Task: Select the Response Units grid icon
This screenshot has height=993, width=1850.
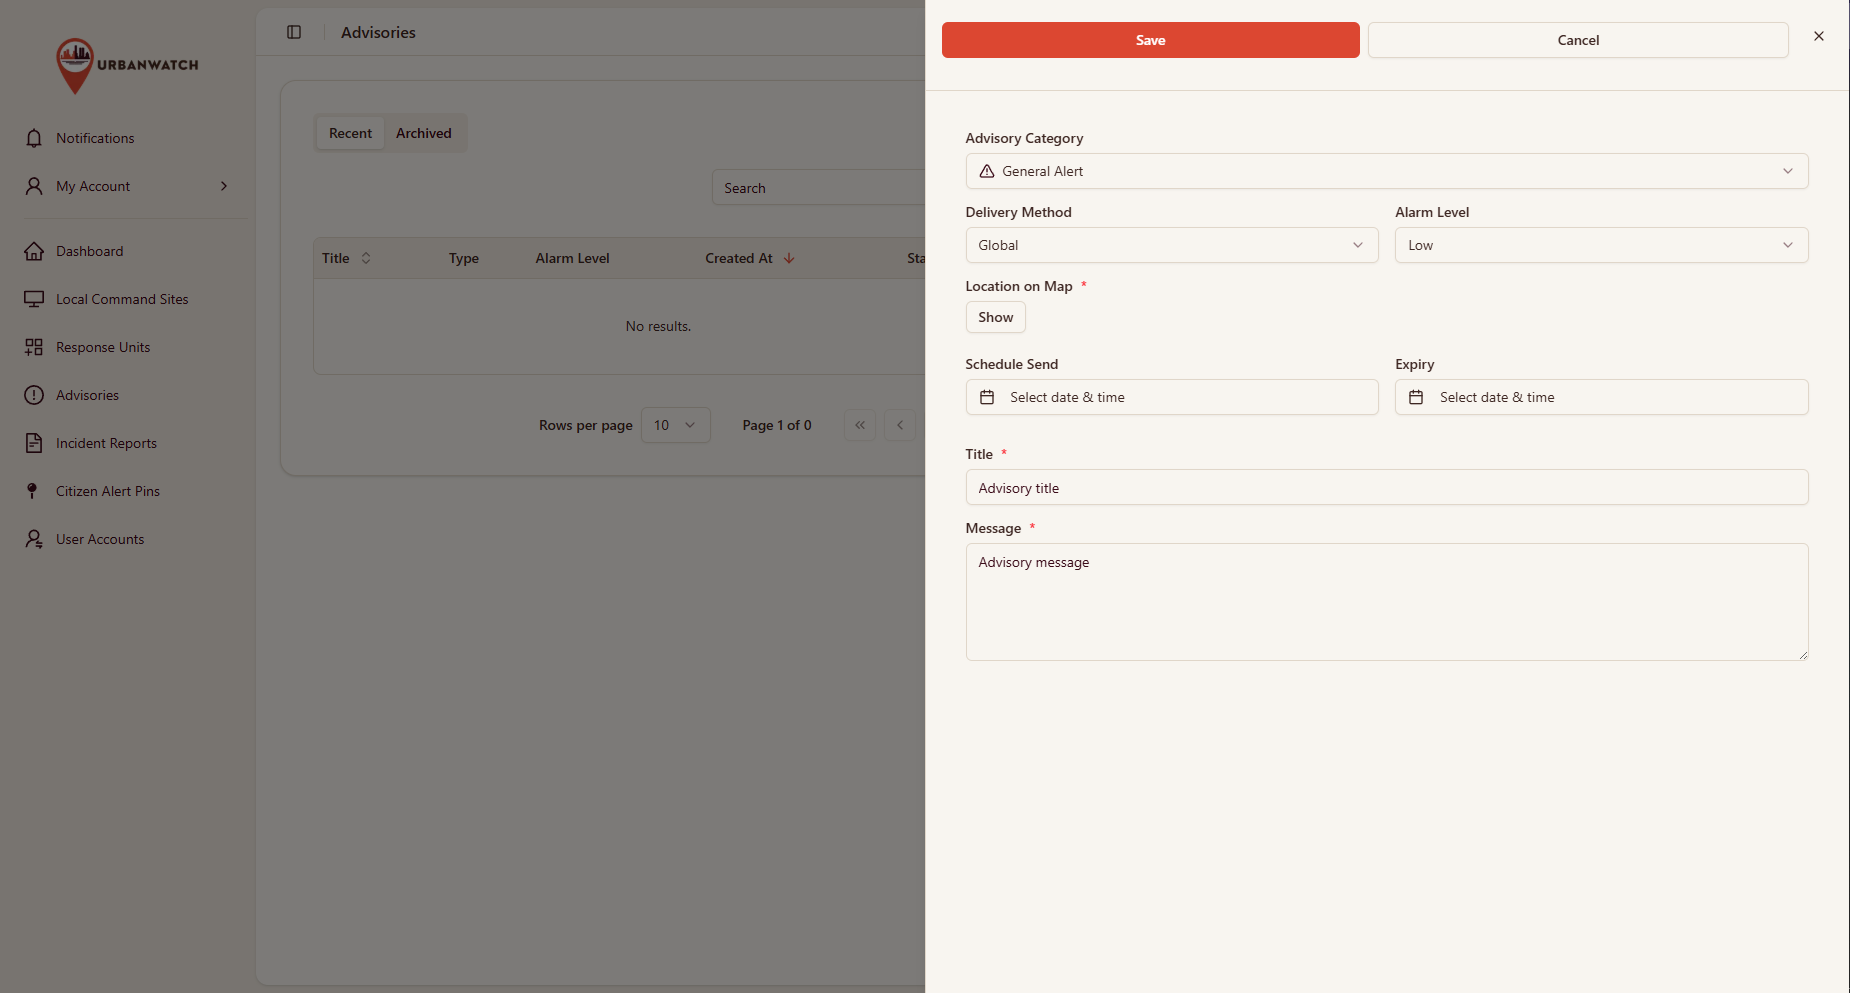Action: [34, 347]
